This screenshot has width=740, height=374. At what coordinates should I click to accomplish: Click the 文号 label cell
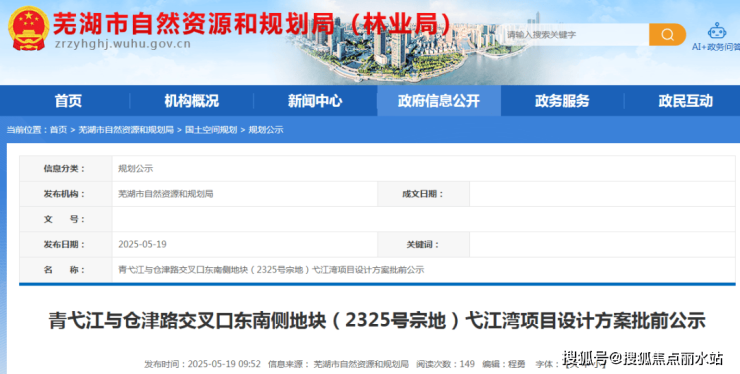(66, 219)
